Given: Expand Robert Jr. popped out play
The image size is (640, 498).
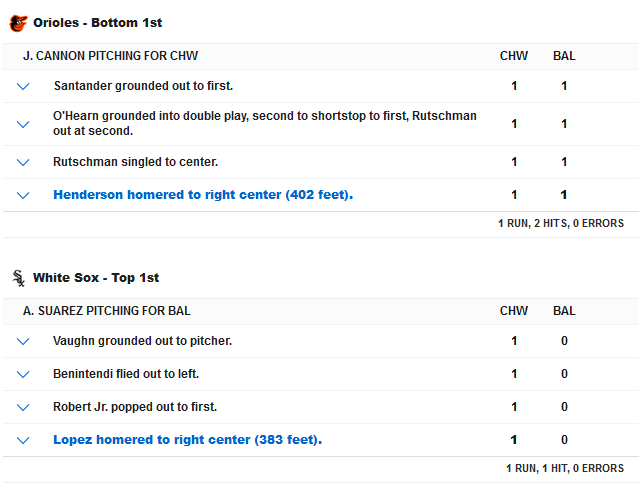Looking at the screenshot, I should pos(23,407).
